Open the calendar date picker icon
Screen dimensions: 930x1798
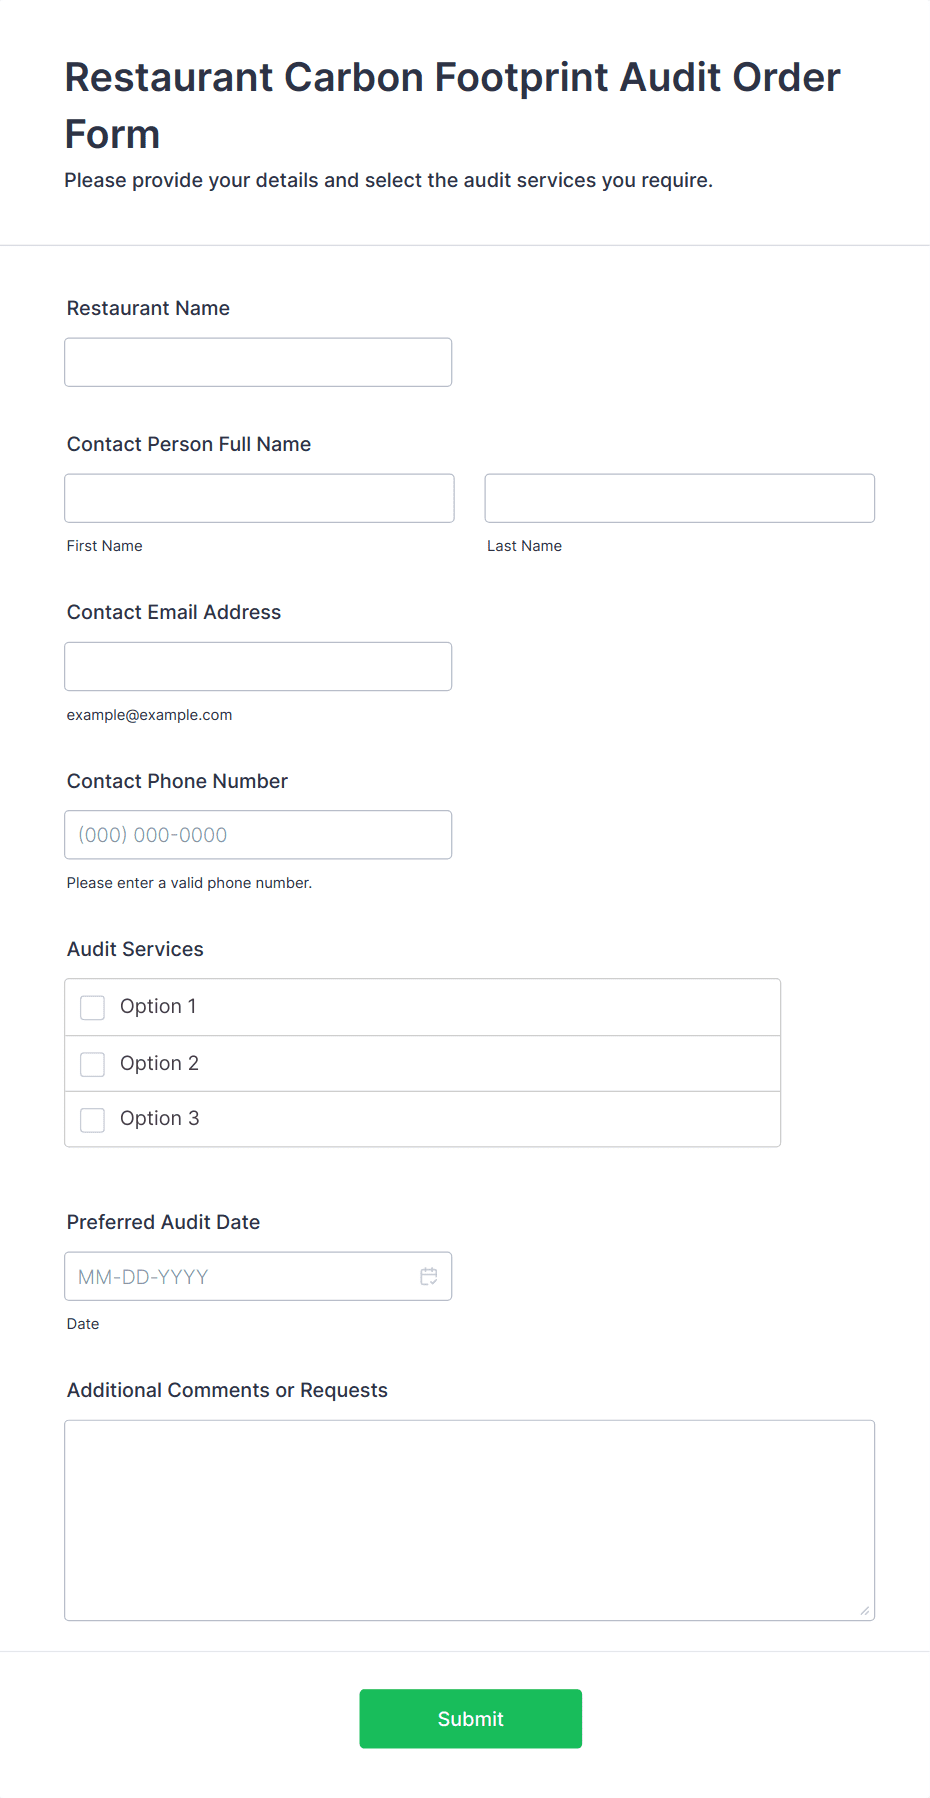coord(429,1276)
